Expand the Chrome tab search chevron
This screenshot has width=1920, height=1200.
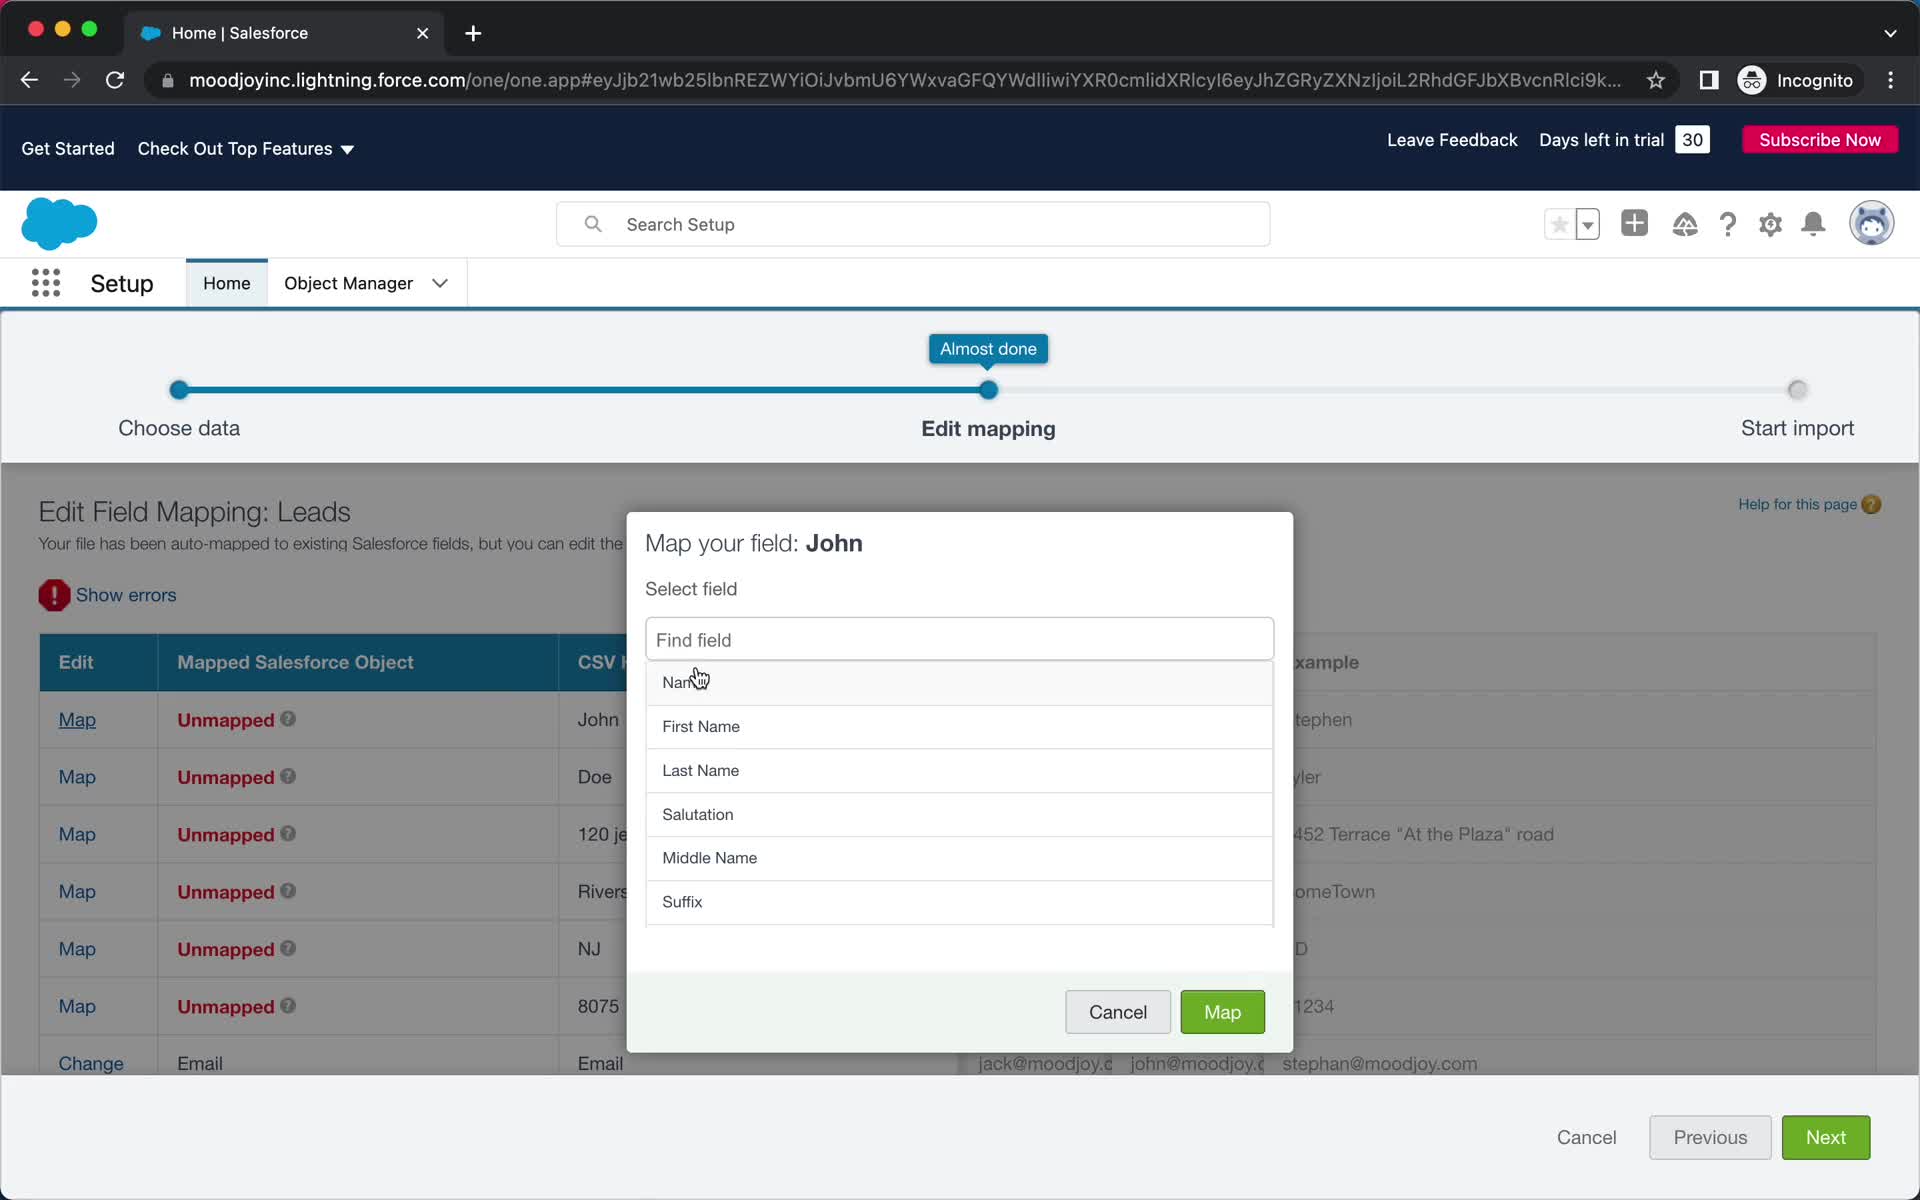coord(1890,33)
